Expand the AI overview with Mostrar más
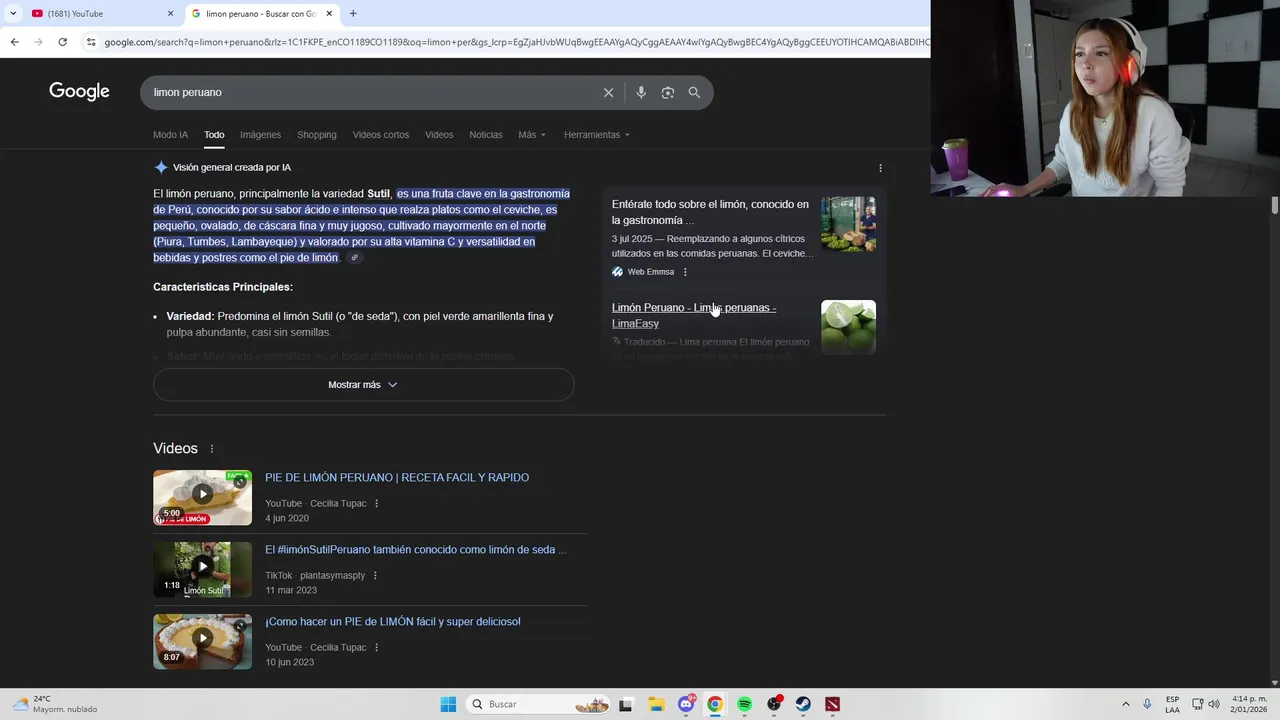The image size is (1280, 720). point(363,385)
